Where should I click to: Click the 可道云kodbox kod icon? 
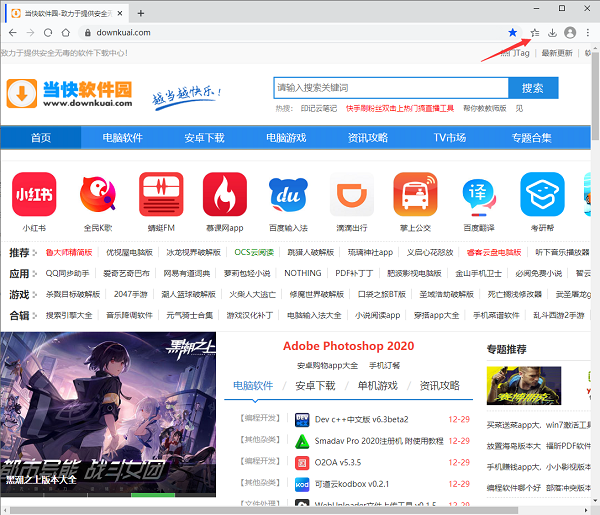click(302, 484)
